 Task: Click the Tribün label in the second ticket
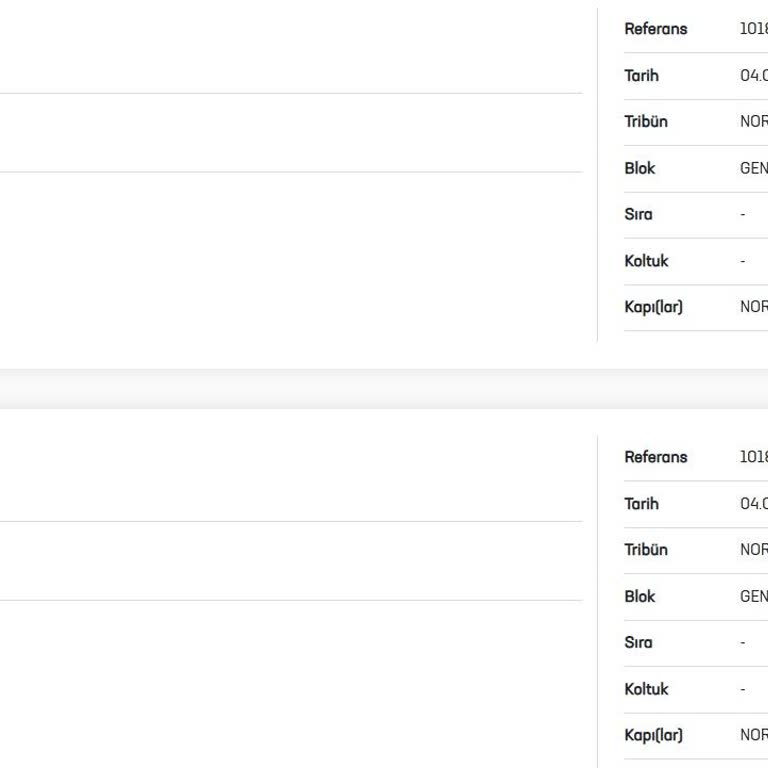(x=645, y=550)
